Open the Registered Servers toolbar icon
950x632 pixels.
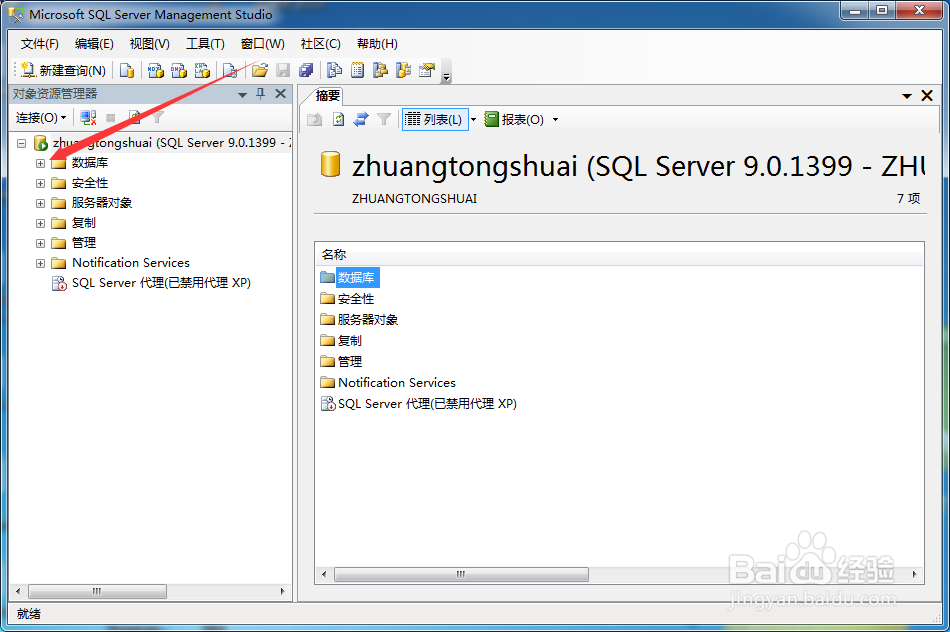pos(334,70)
